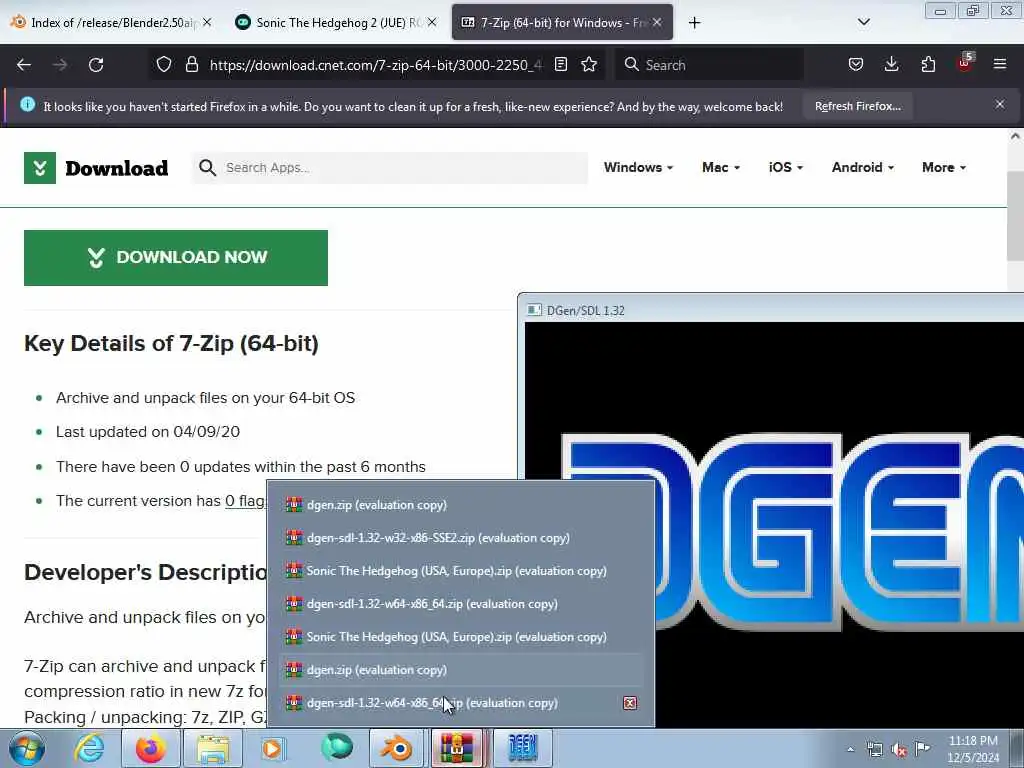Switch to the Blender release index tab
Viewport: 1024px width, 768px height.
point(112,22)
